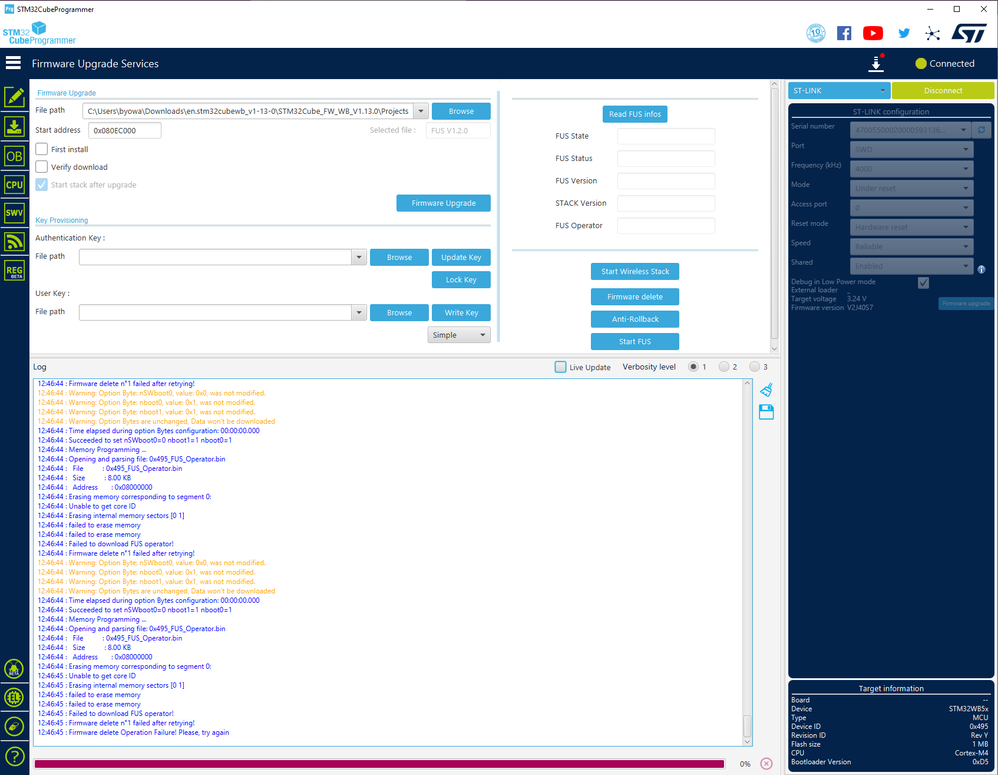
Task: Open the Frequency (kHz) dropdown
Action: [x=911, y=169]
